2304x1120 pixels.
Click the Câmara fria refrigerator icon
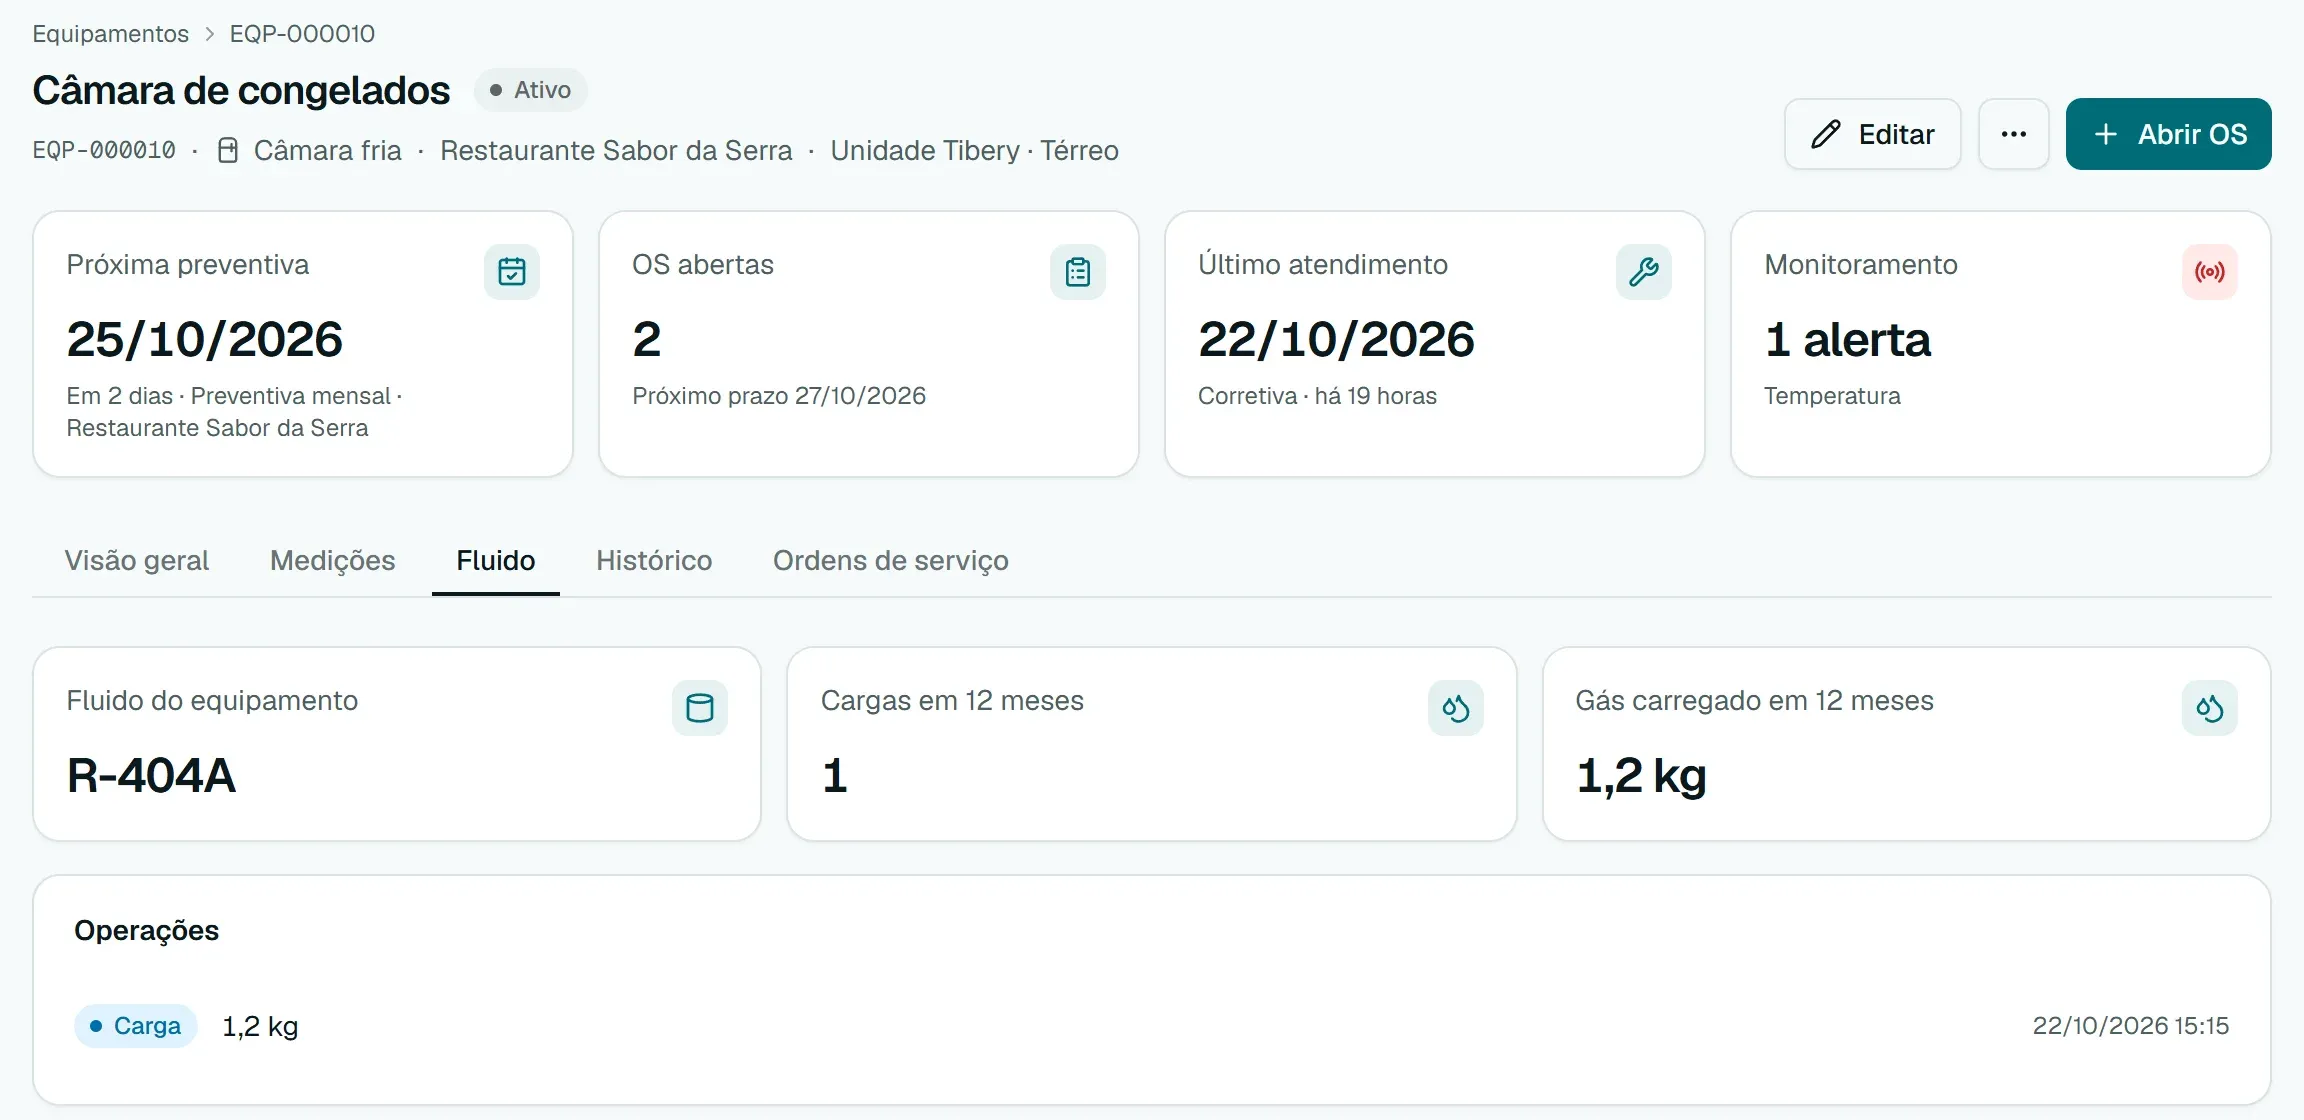tap(228, 151)
